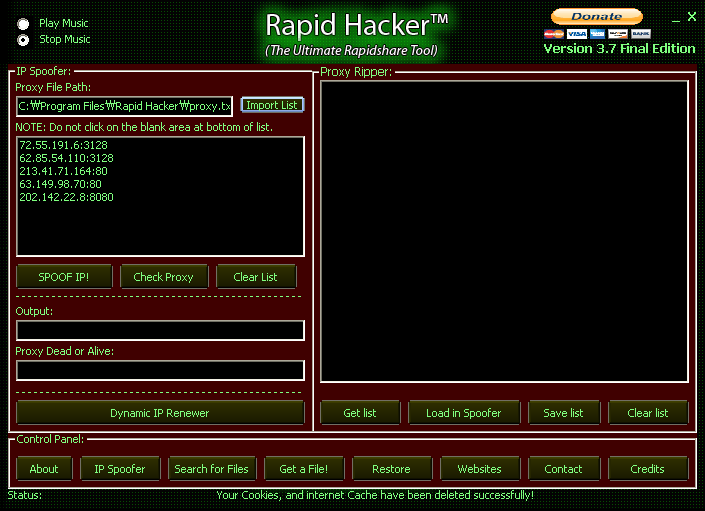The width and height of the screenshot is (705, 511).
Task: Select the Stop Music radio button
Action: [23, 40]
